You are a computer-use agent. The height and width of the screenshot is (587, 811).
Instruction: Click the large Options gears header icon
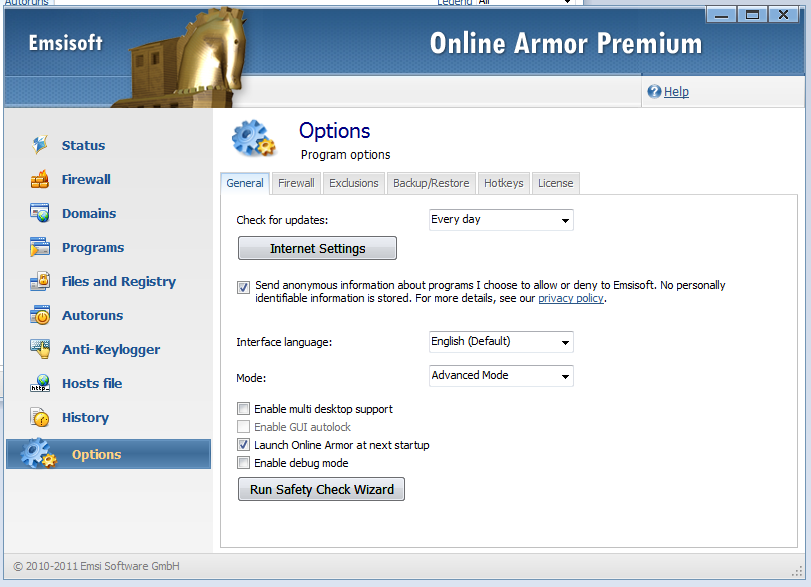click(x=253, y=138)
